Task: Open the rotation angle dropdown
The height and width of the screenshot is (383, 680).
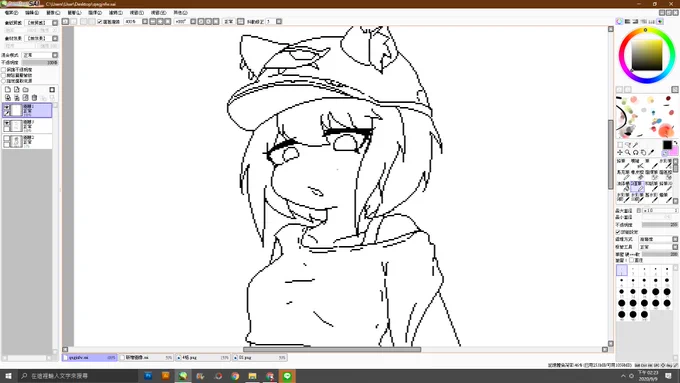Action: click(x=193, y=21)
